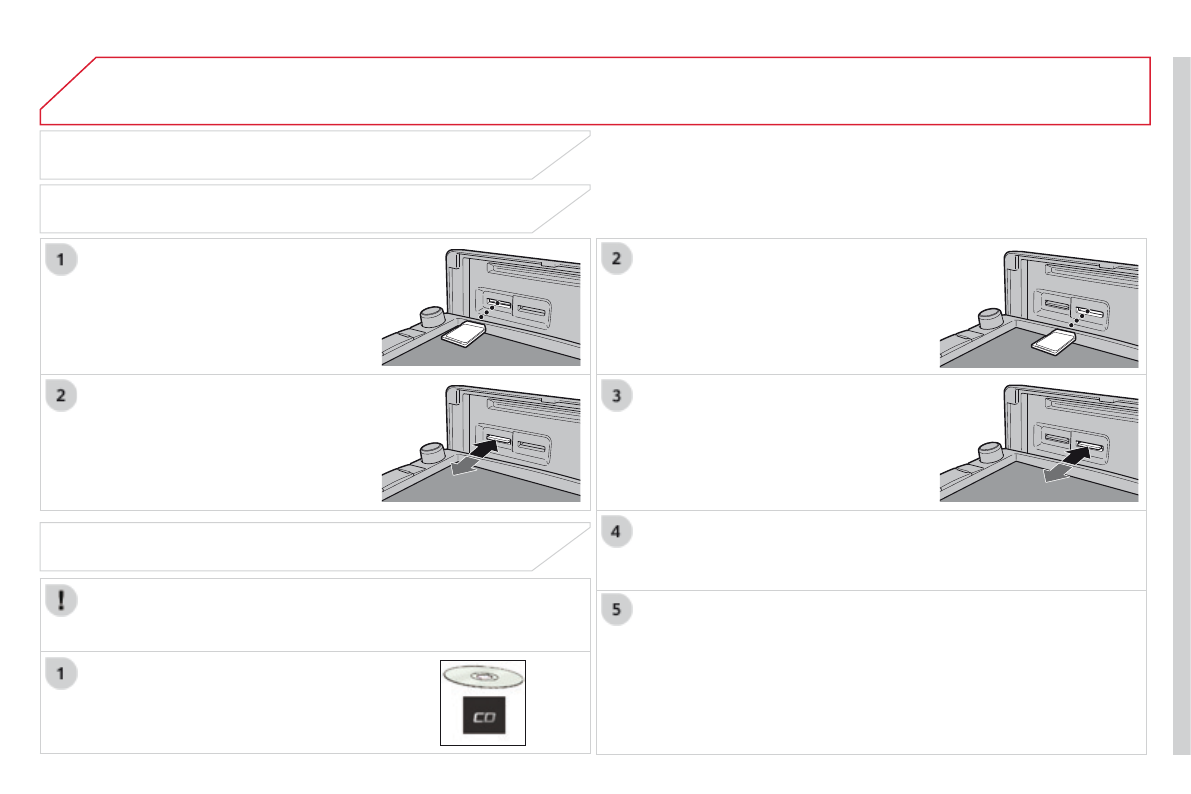Click the empty step 5 text panel
The width and height of the screenshot is (1191, 794).
(871, 672)
